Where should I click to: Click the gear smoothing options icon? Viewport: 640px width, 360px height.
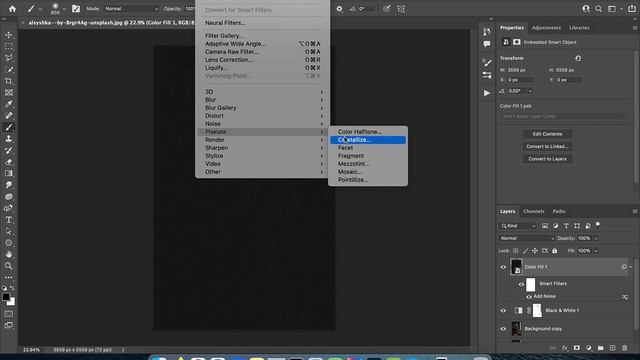tap(339, 9)
